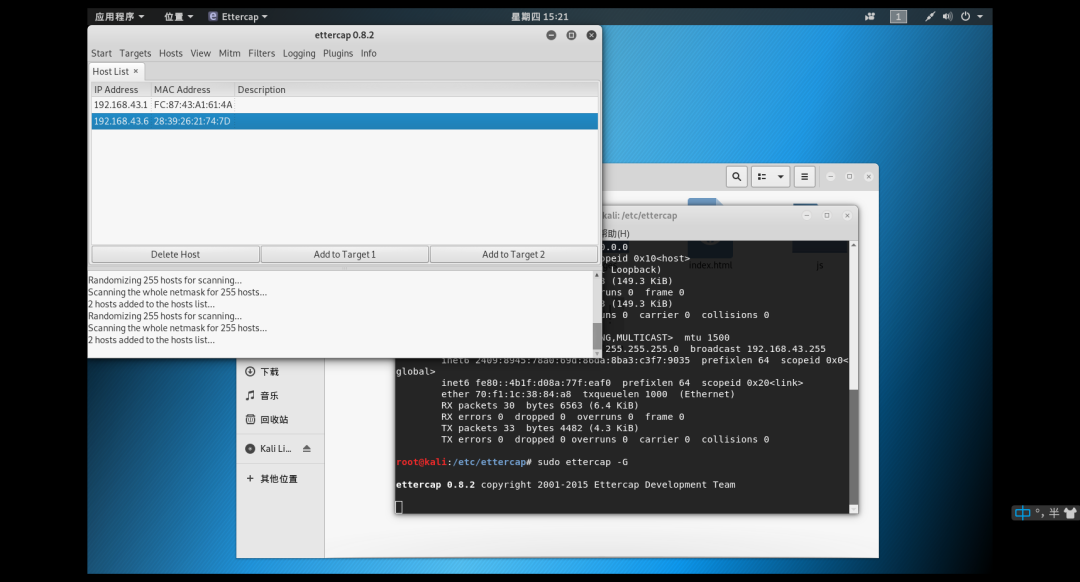Click the volume icon in top bar
This screenshot has width=1080, height=582.
pyautogui.click(x=948, y=17)
